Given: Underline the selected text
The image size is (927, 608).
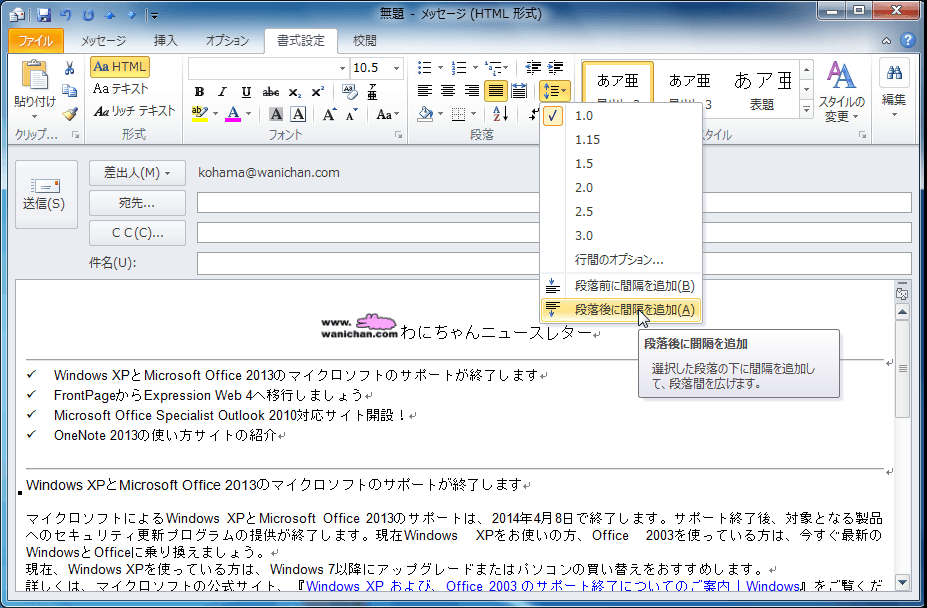Looking at the screenshot, I should coord(246,92).
